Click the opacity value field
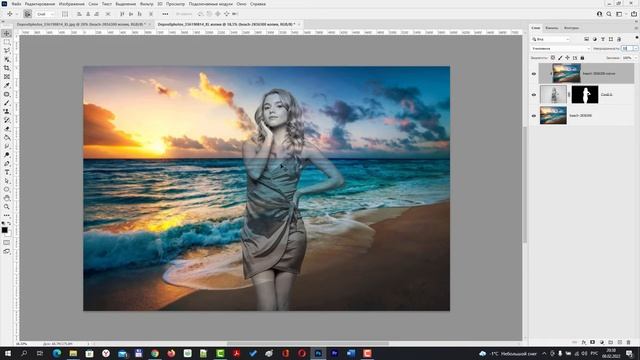The width and height of the screenshot is (640, 360). [627, 49]
